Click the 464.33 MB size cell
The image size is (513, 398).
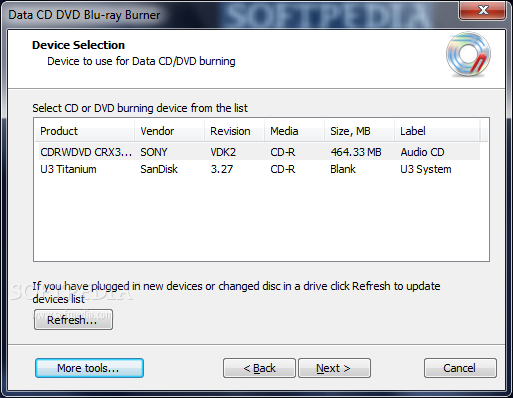point(356,152)
